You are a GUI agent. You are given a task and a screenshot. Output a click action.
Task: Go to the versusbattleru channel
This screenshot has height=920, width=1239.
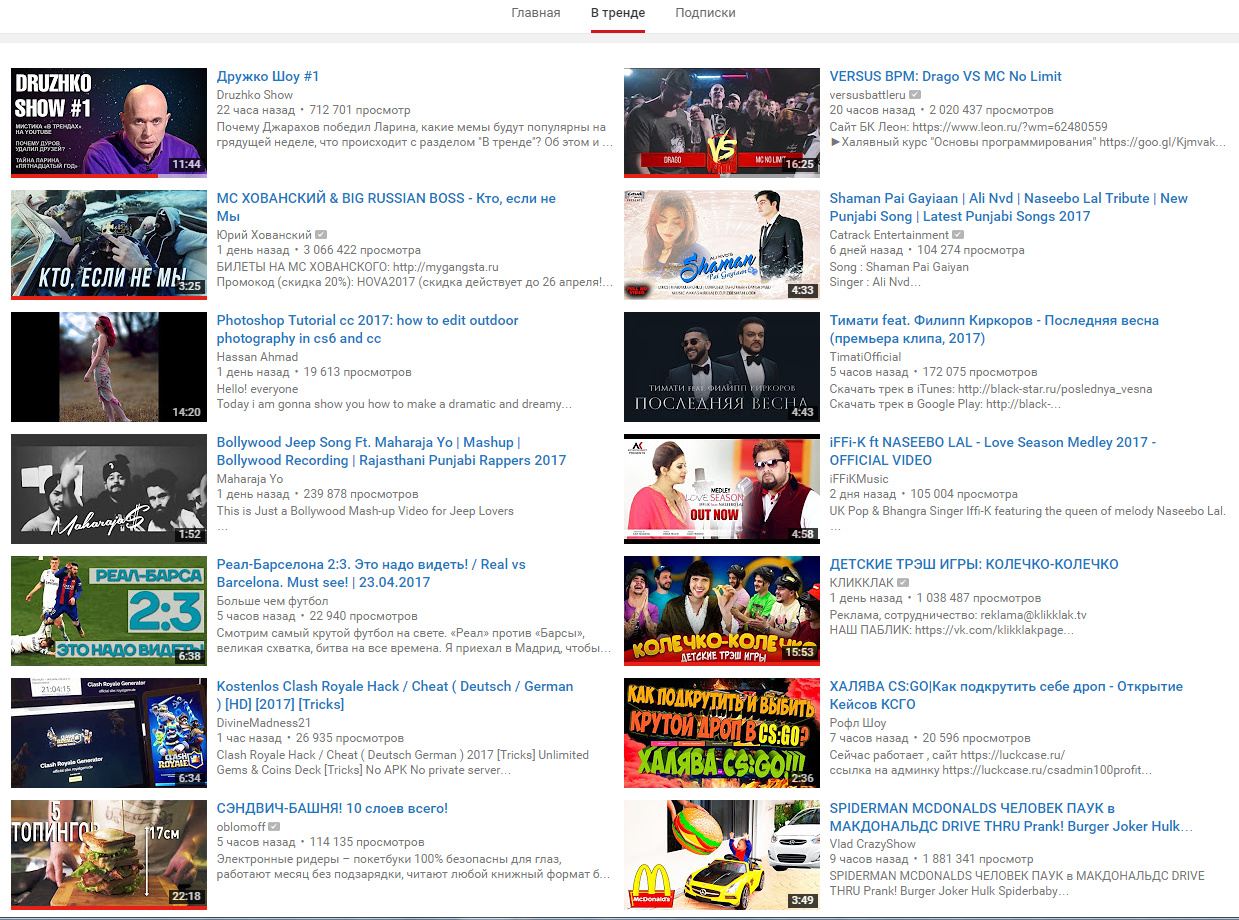(x=867, y=94)
